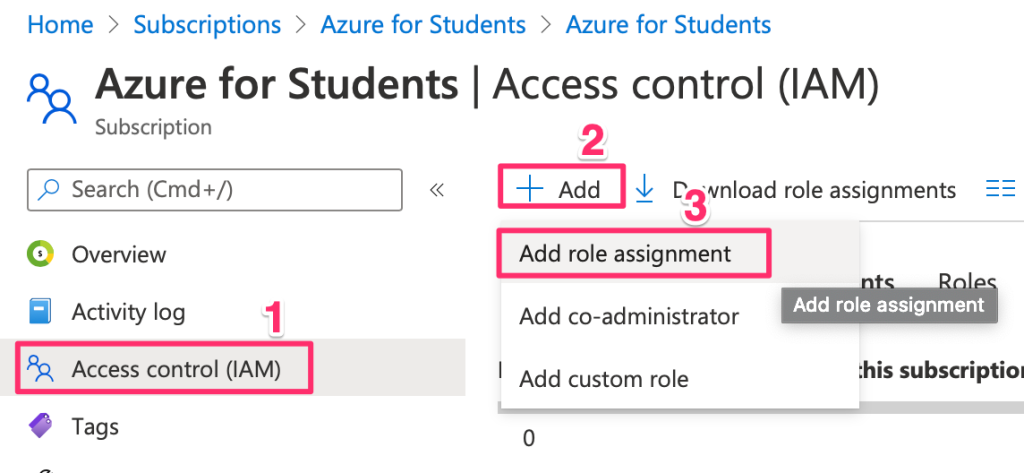The width and height of the screenshot is (1024, 473).
Task: Switch to the Roles tab
Action: pos(967,282)
